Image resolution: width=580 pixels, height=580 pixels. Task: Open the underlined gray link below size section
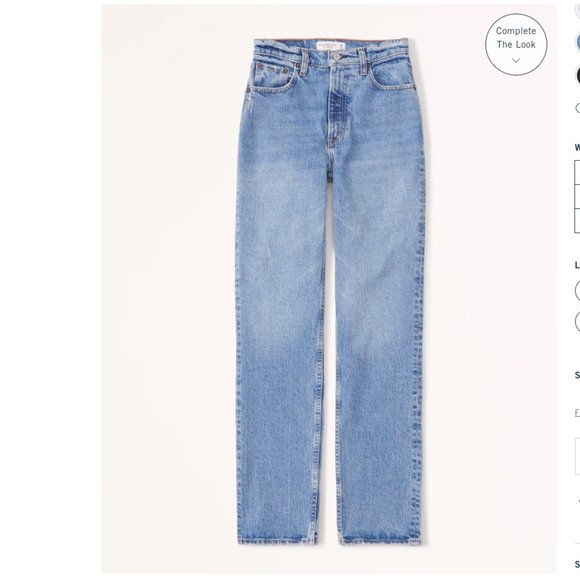577,412
